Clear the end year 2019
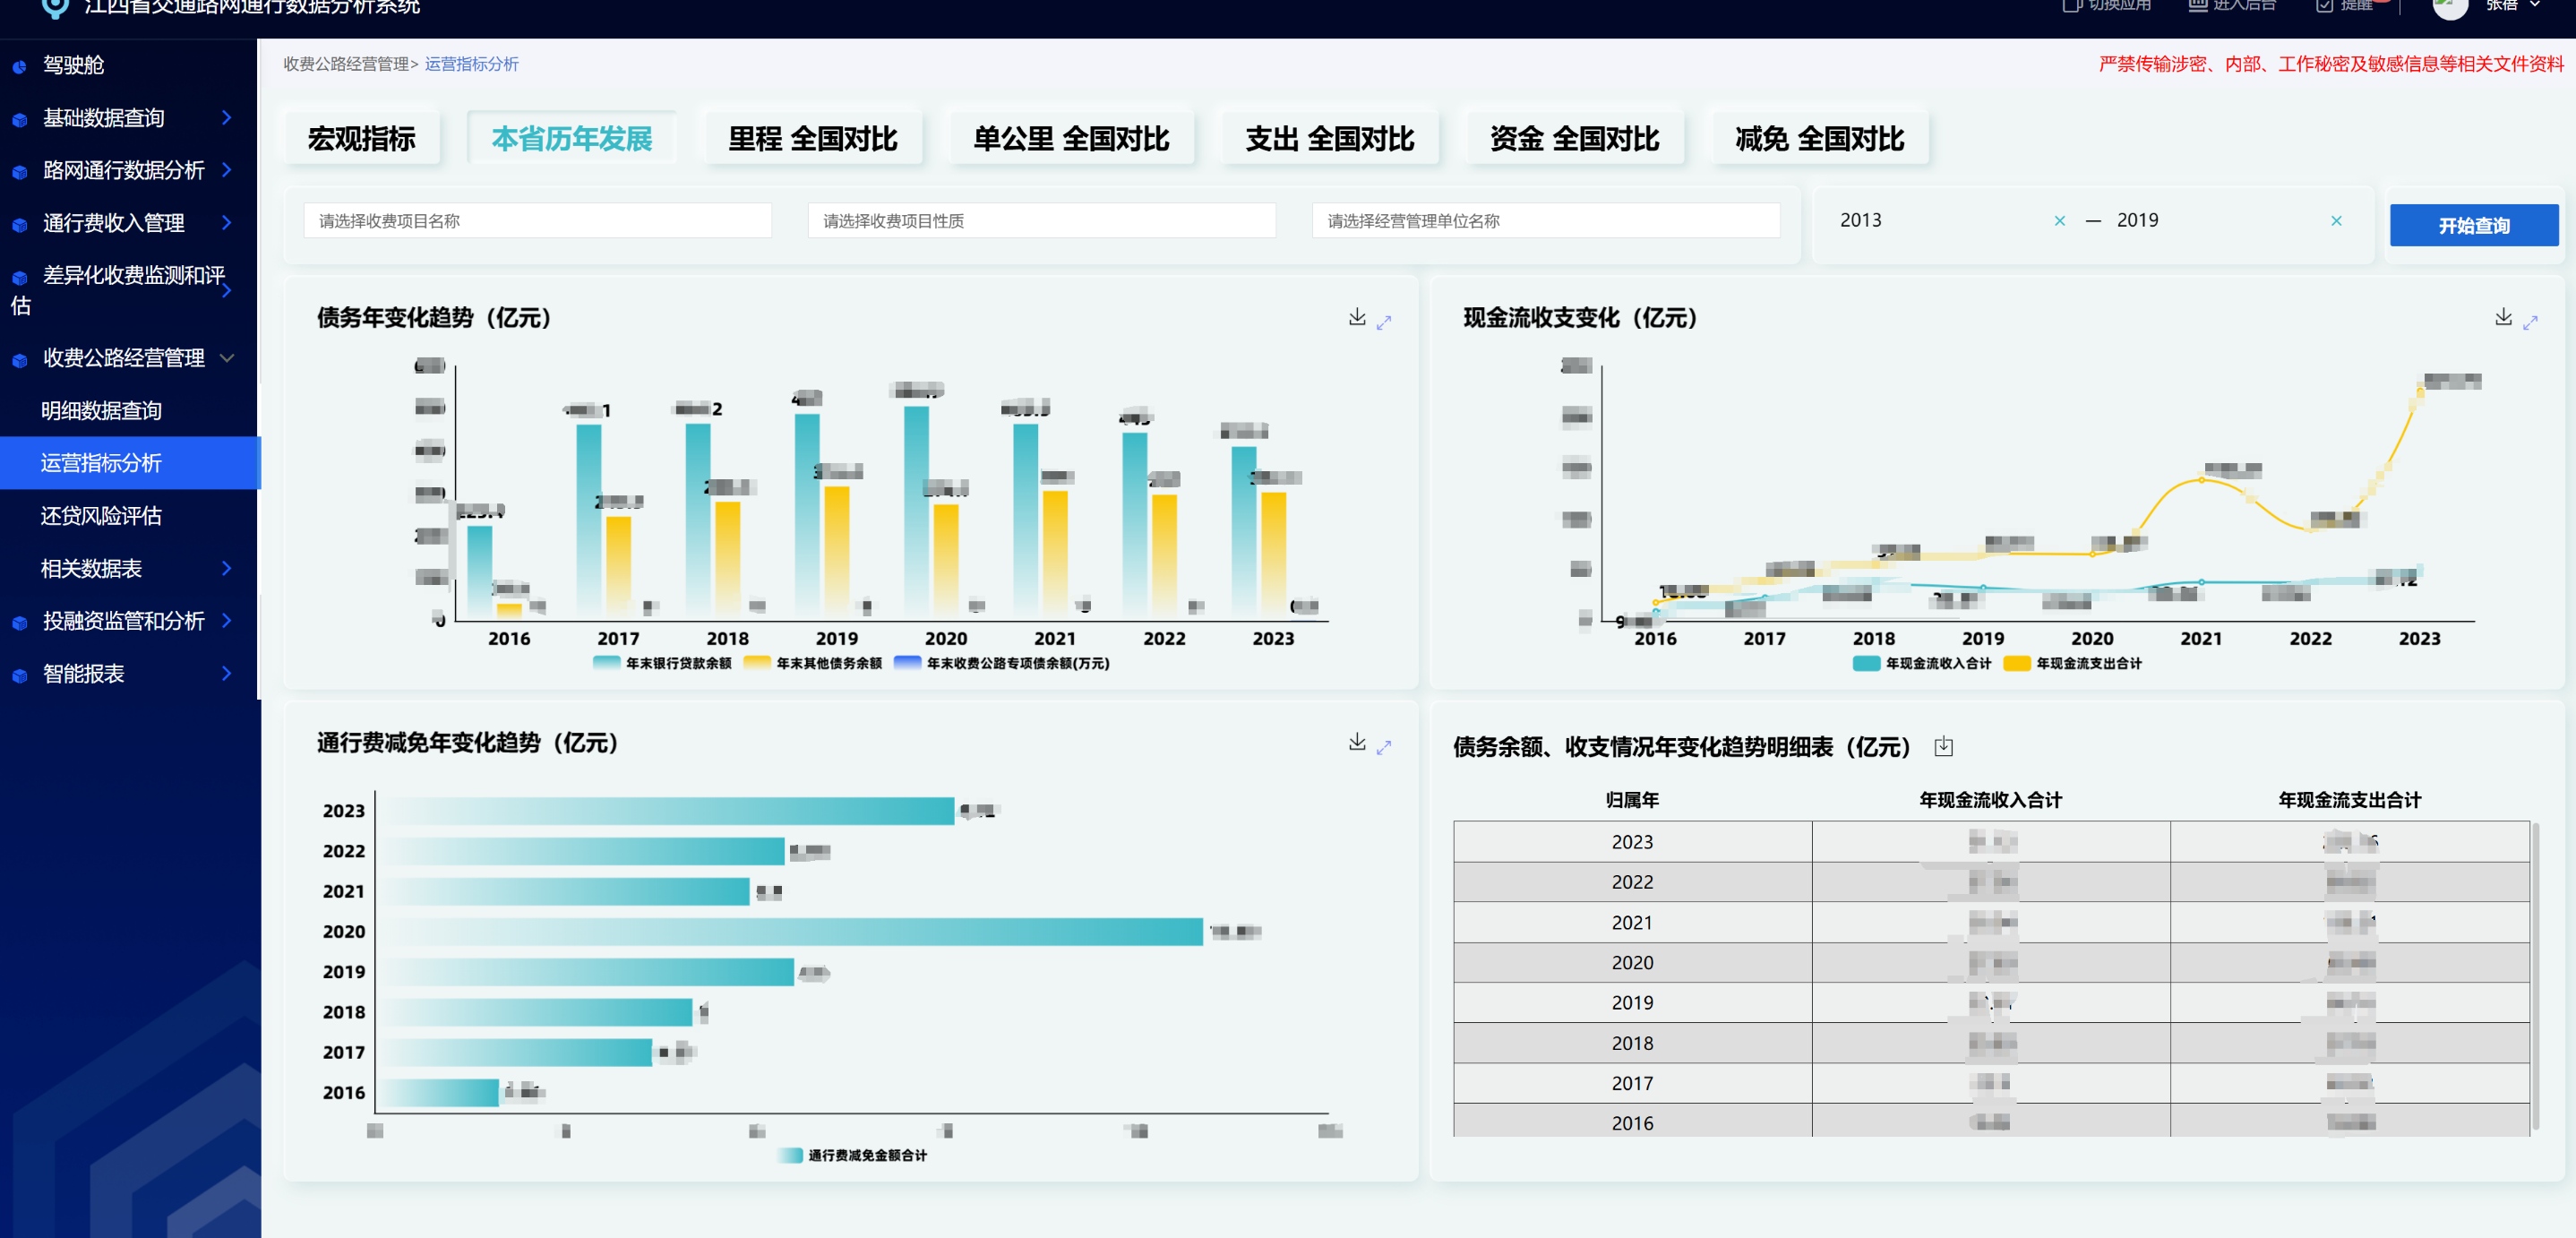2576x1238 pixels. click(x=2337, y=221)
